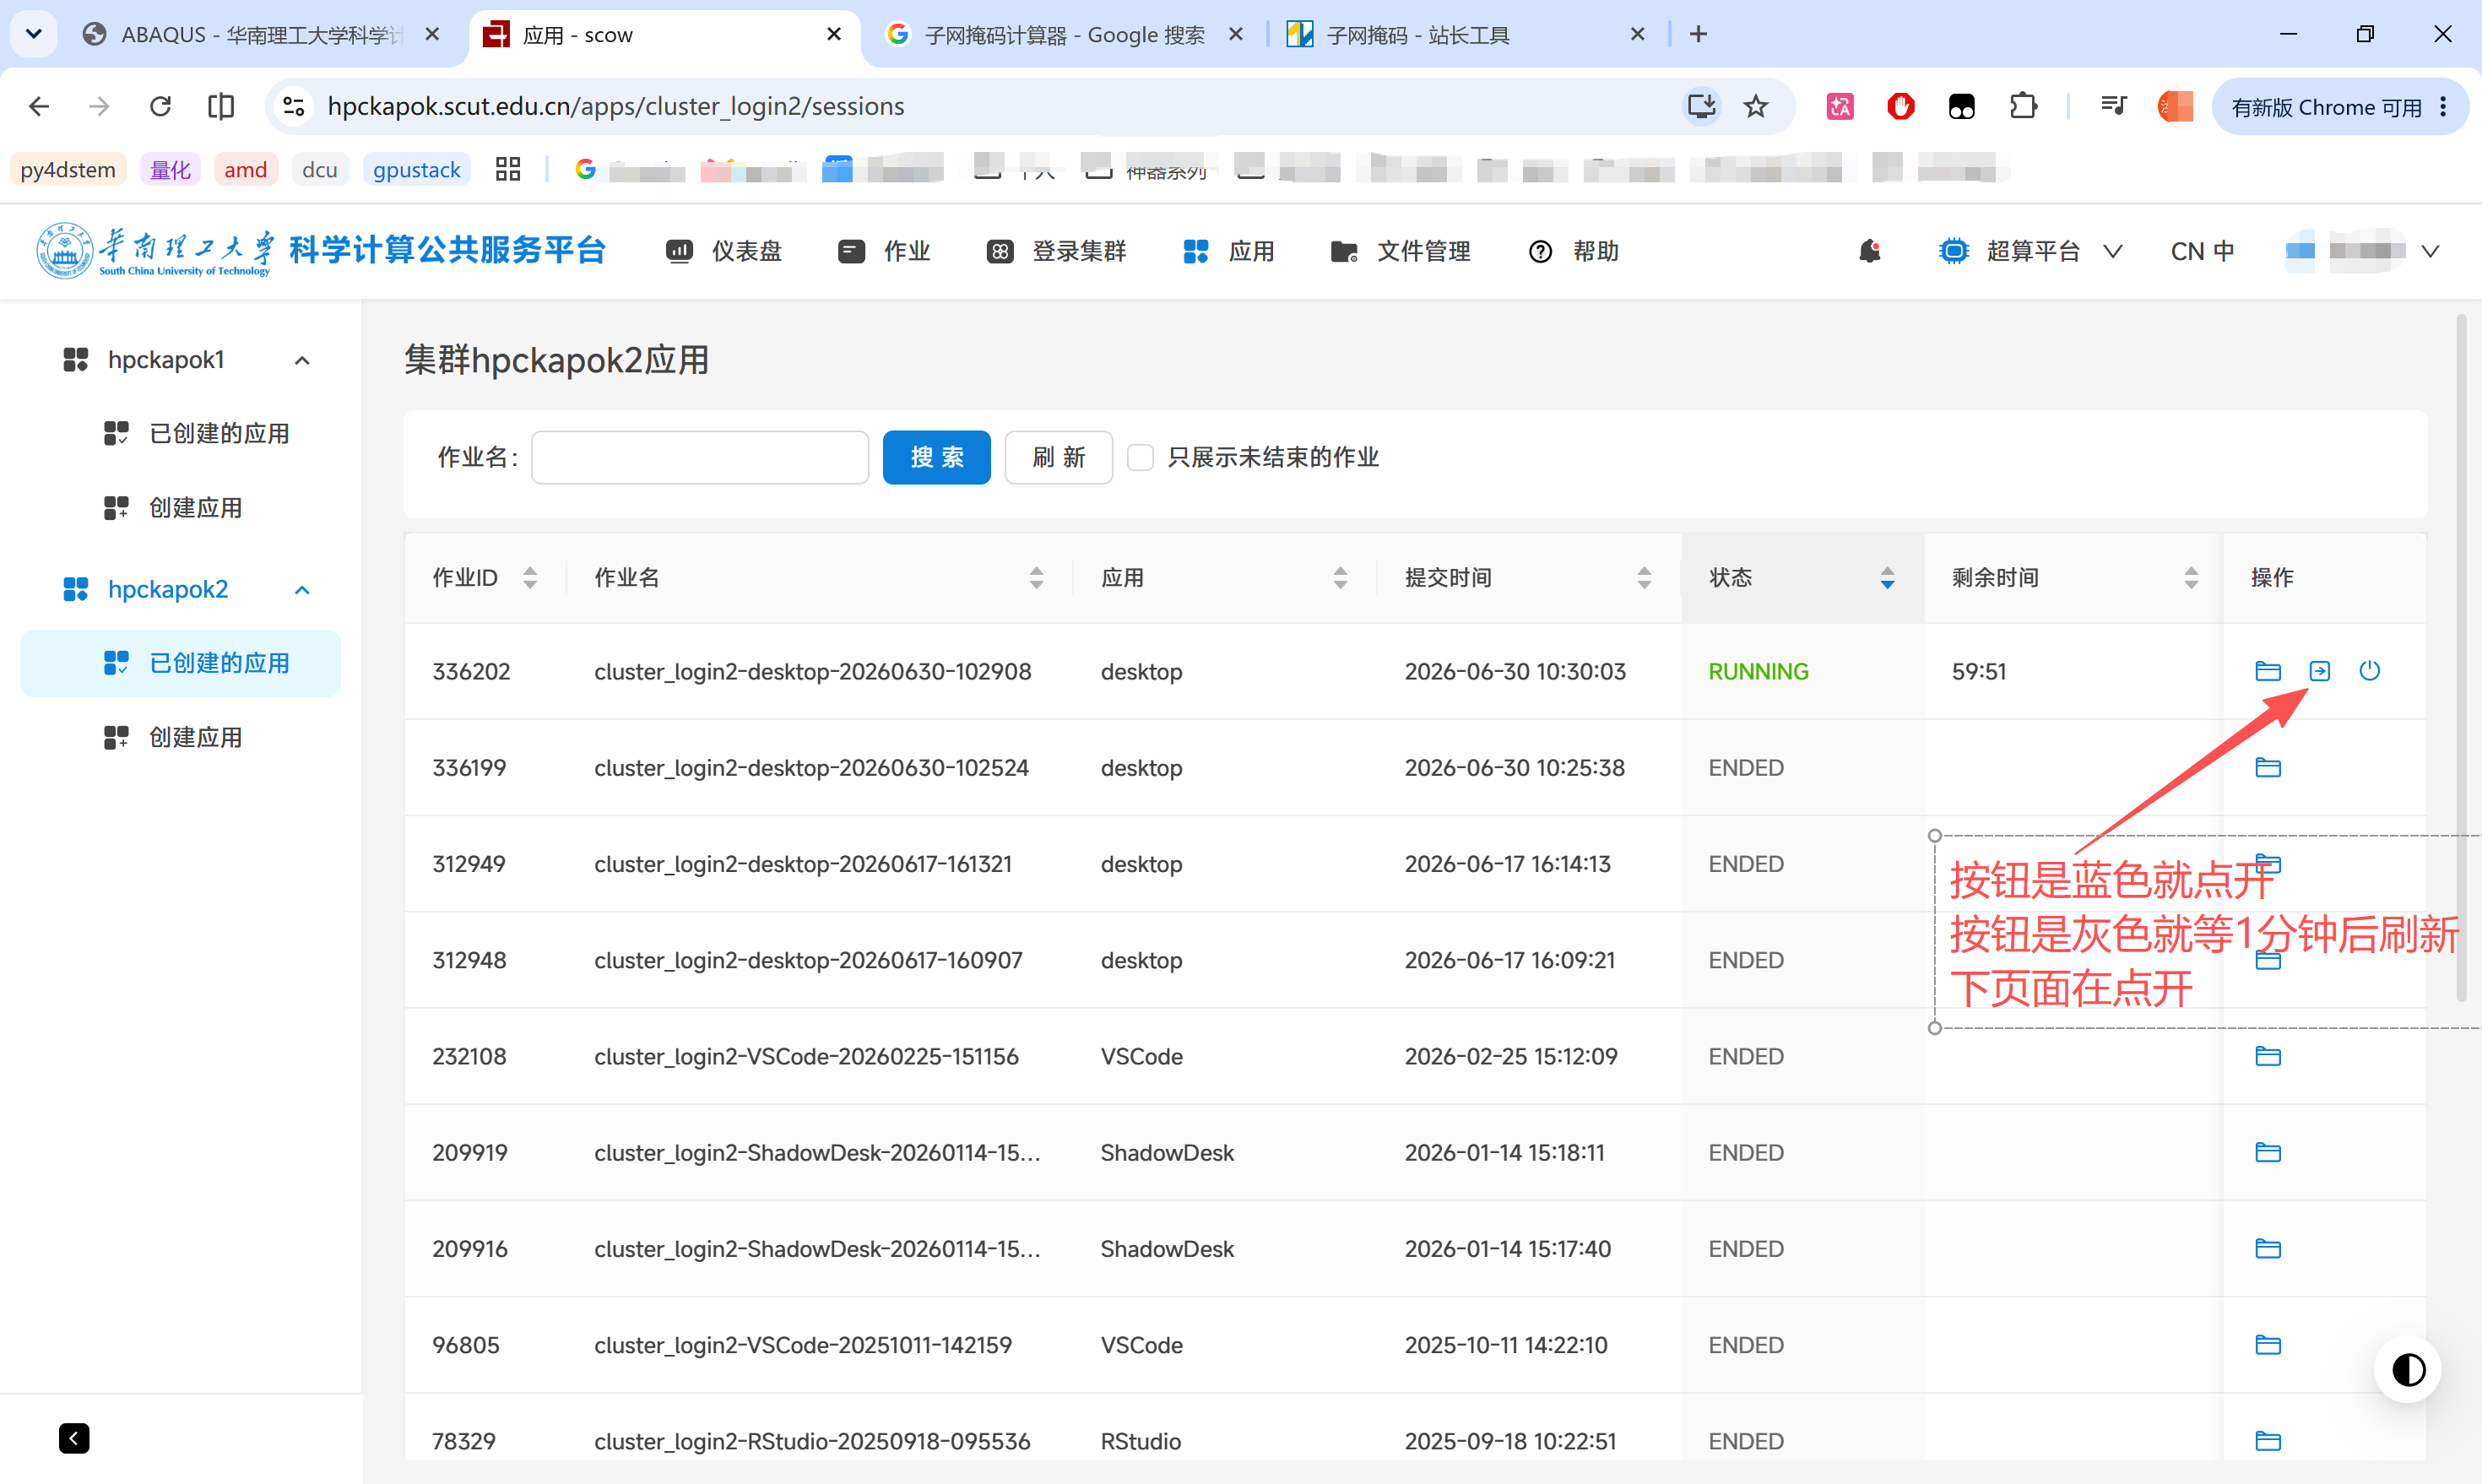The image size is (2482, 1484).
Task: Open the translate extension icon
Action: coord(1839,106)
